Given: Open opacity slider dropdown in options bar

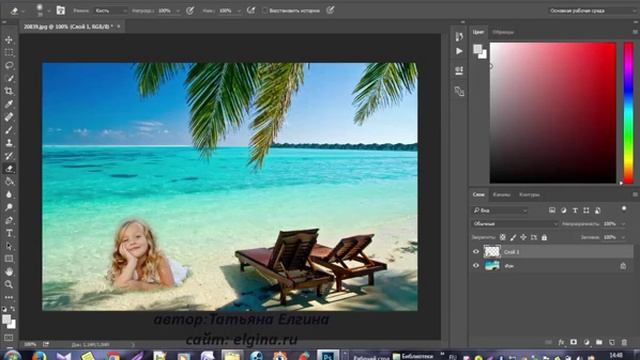Looking at the screenshot, I should 178,11.
